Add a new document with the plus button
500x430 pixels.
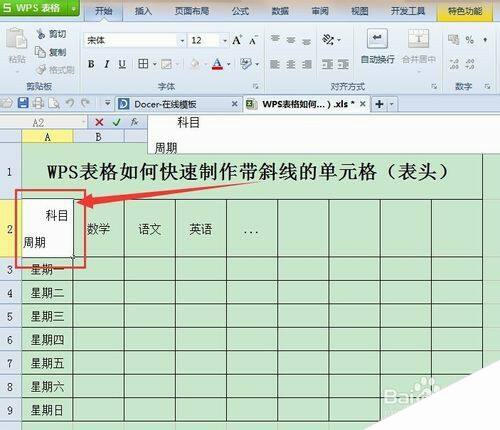click(x=379, y=104)
